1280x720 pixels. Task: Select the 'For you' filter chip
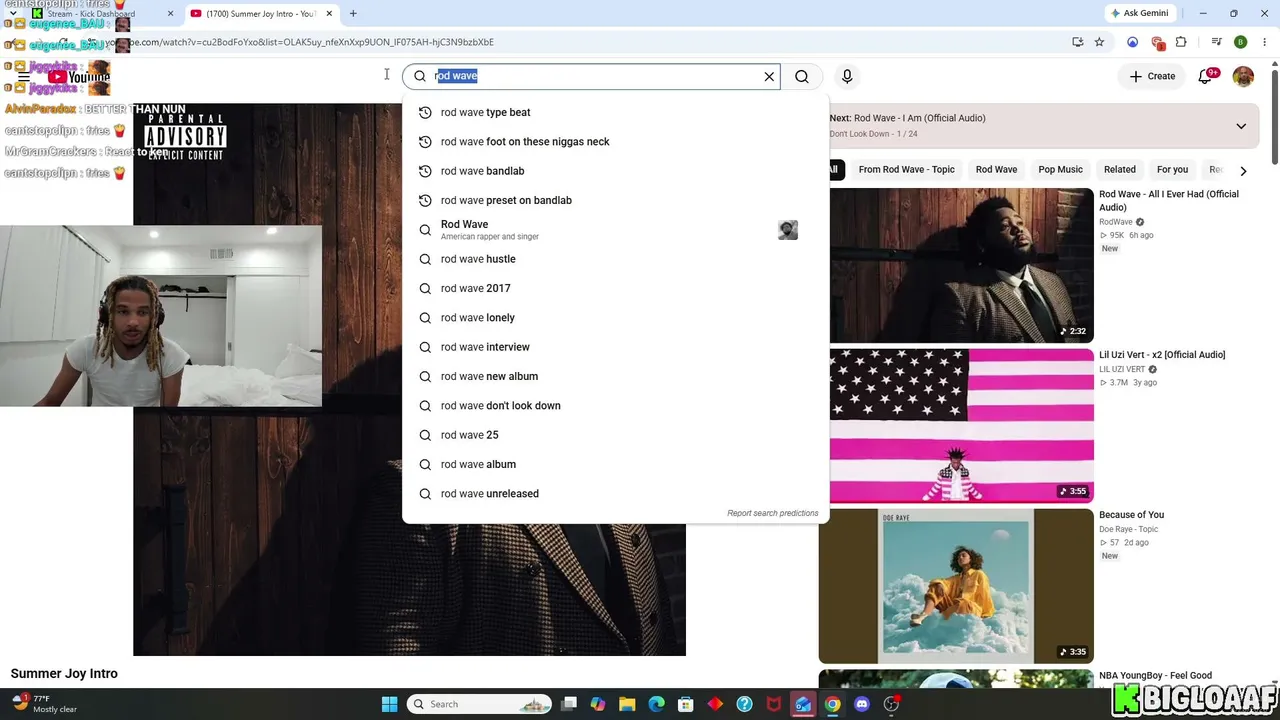click(1172, 170)
